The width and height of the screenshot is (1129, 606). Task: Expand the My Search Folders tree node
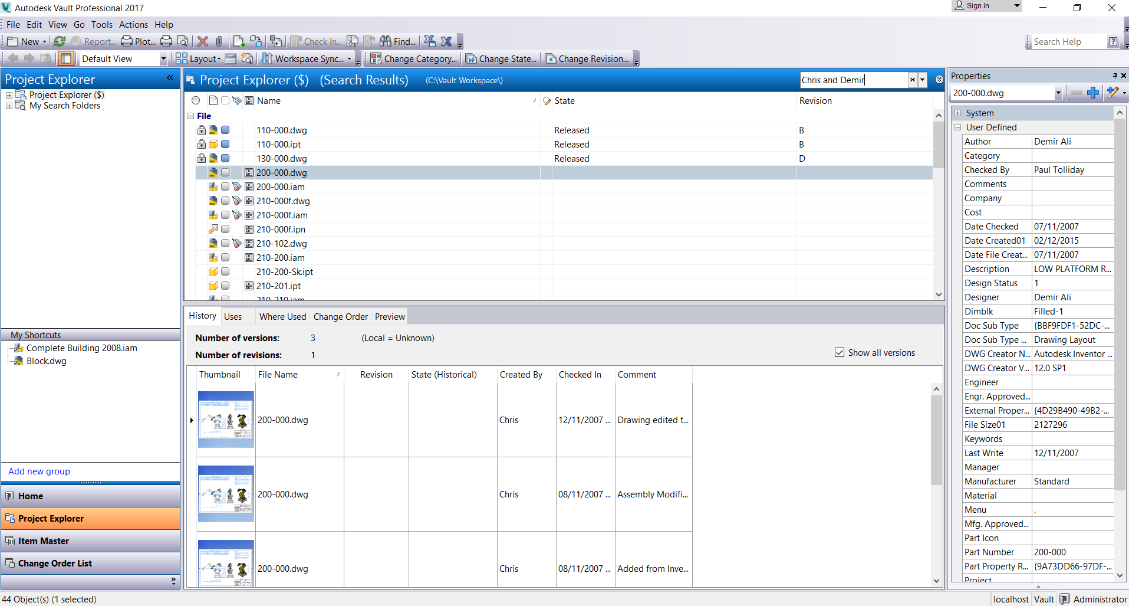pyautogui.click(x=9, y=106)
